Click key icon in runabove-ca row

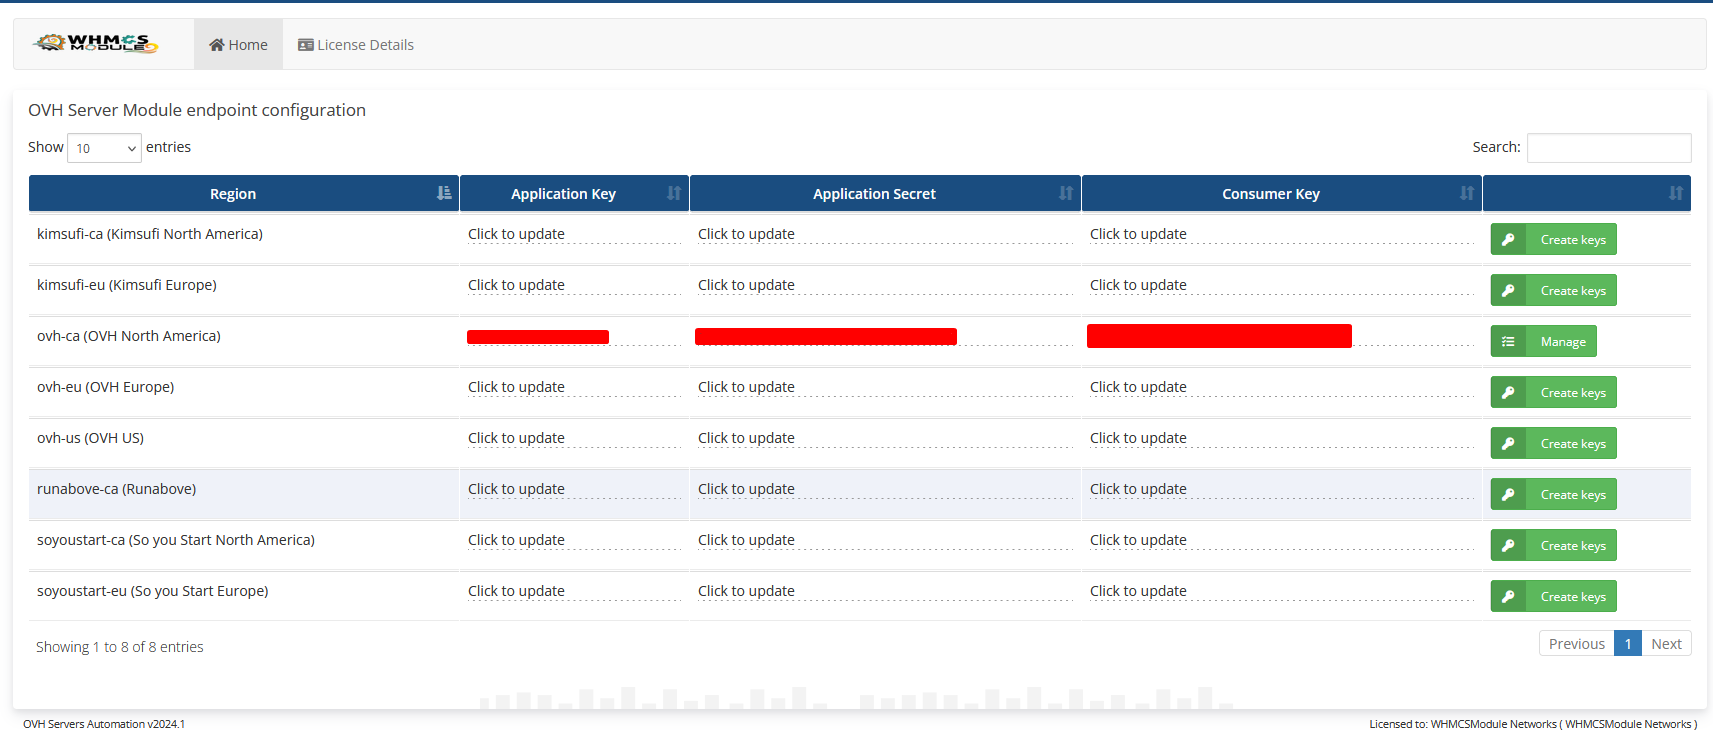tap(1508, 494)
